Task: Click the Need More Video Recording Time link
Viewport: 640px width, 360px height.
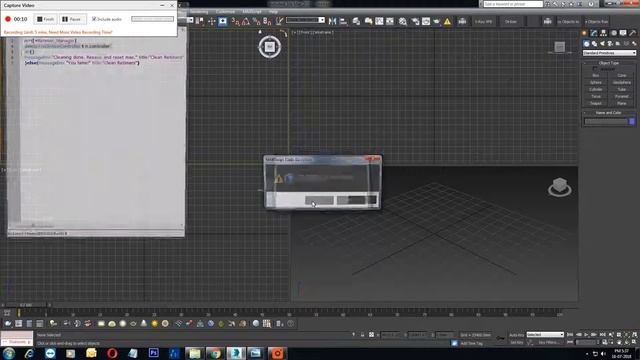Action: (x=80, y=32)
